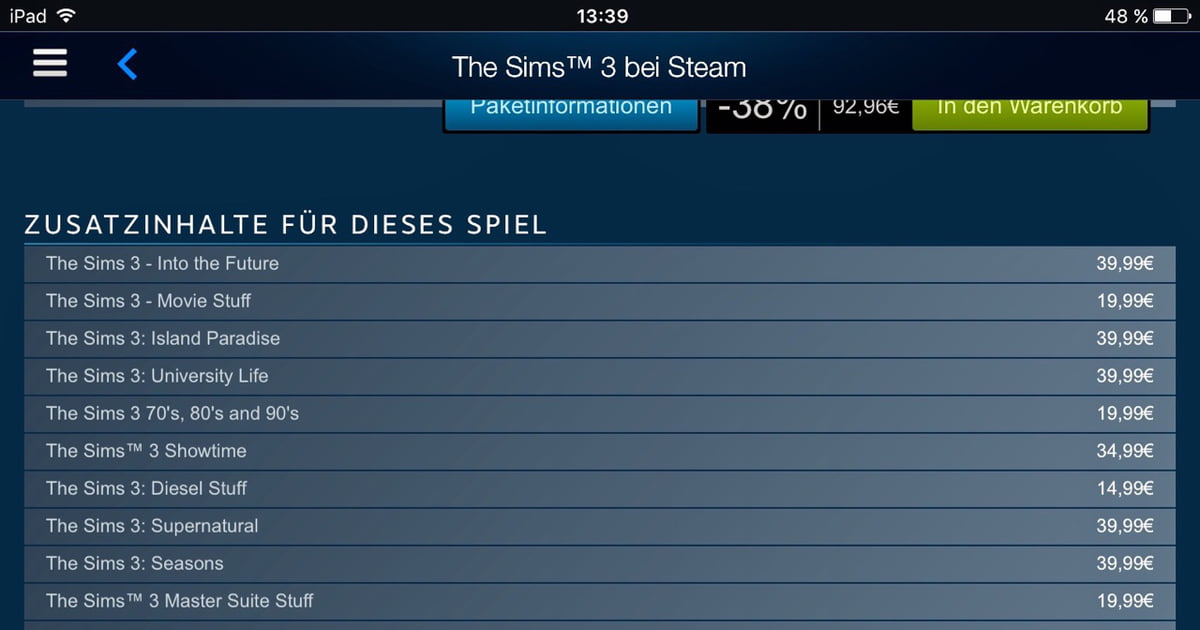Select The Sims 3: Island Paradise row
This screenshot has width=1200, height=630.
coord(601,339)
